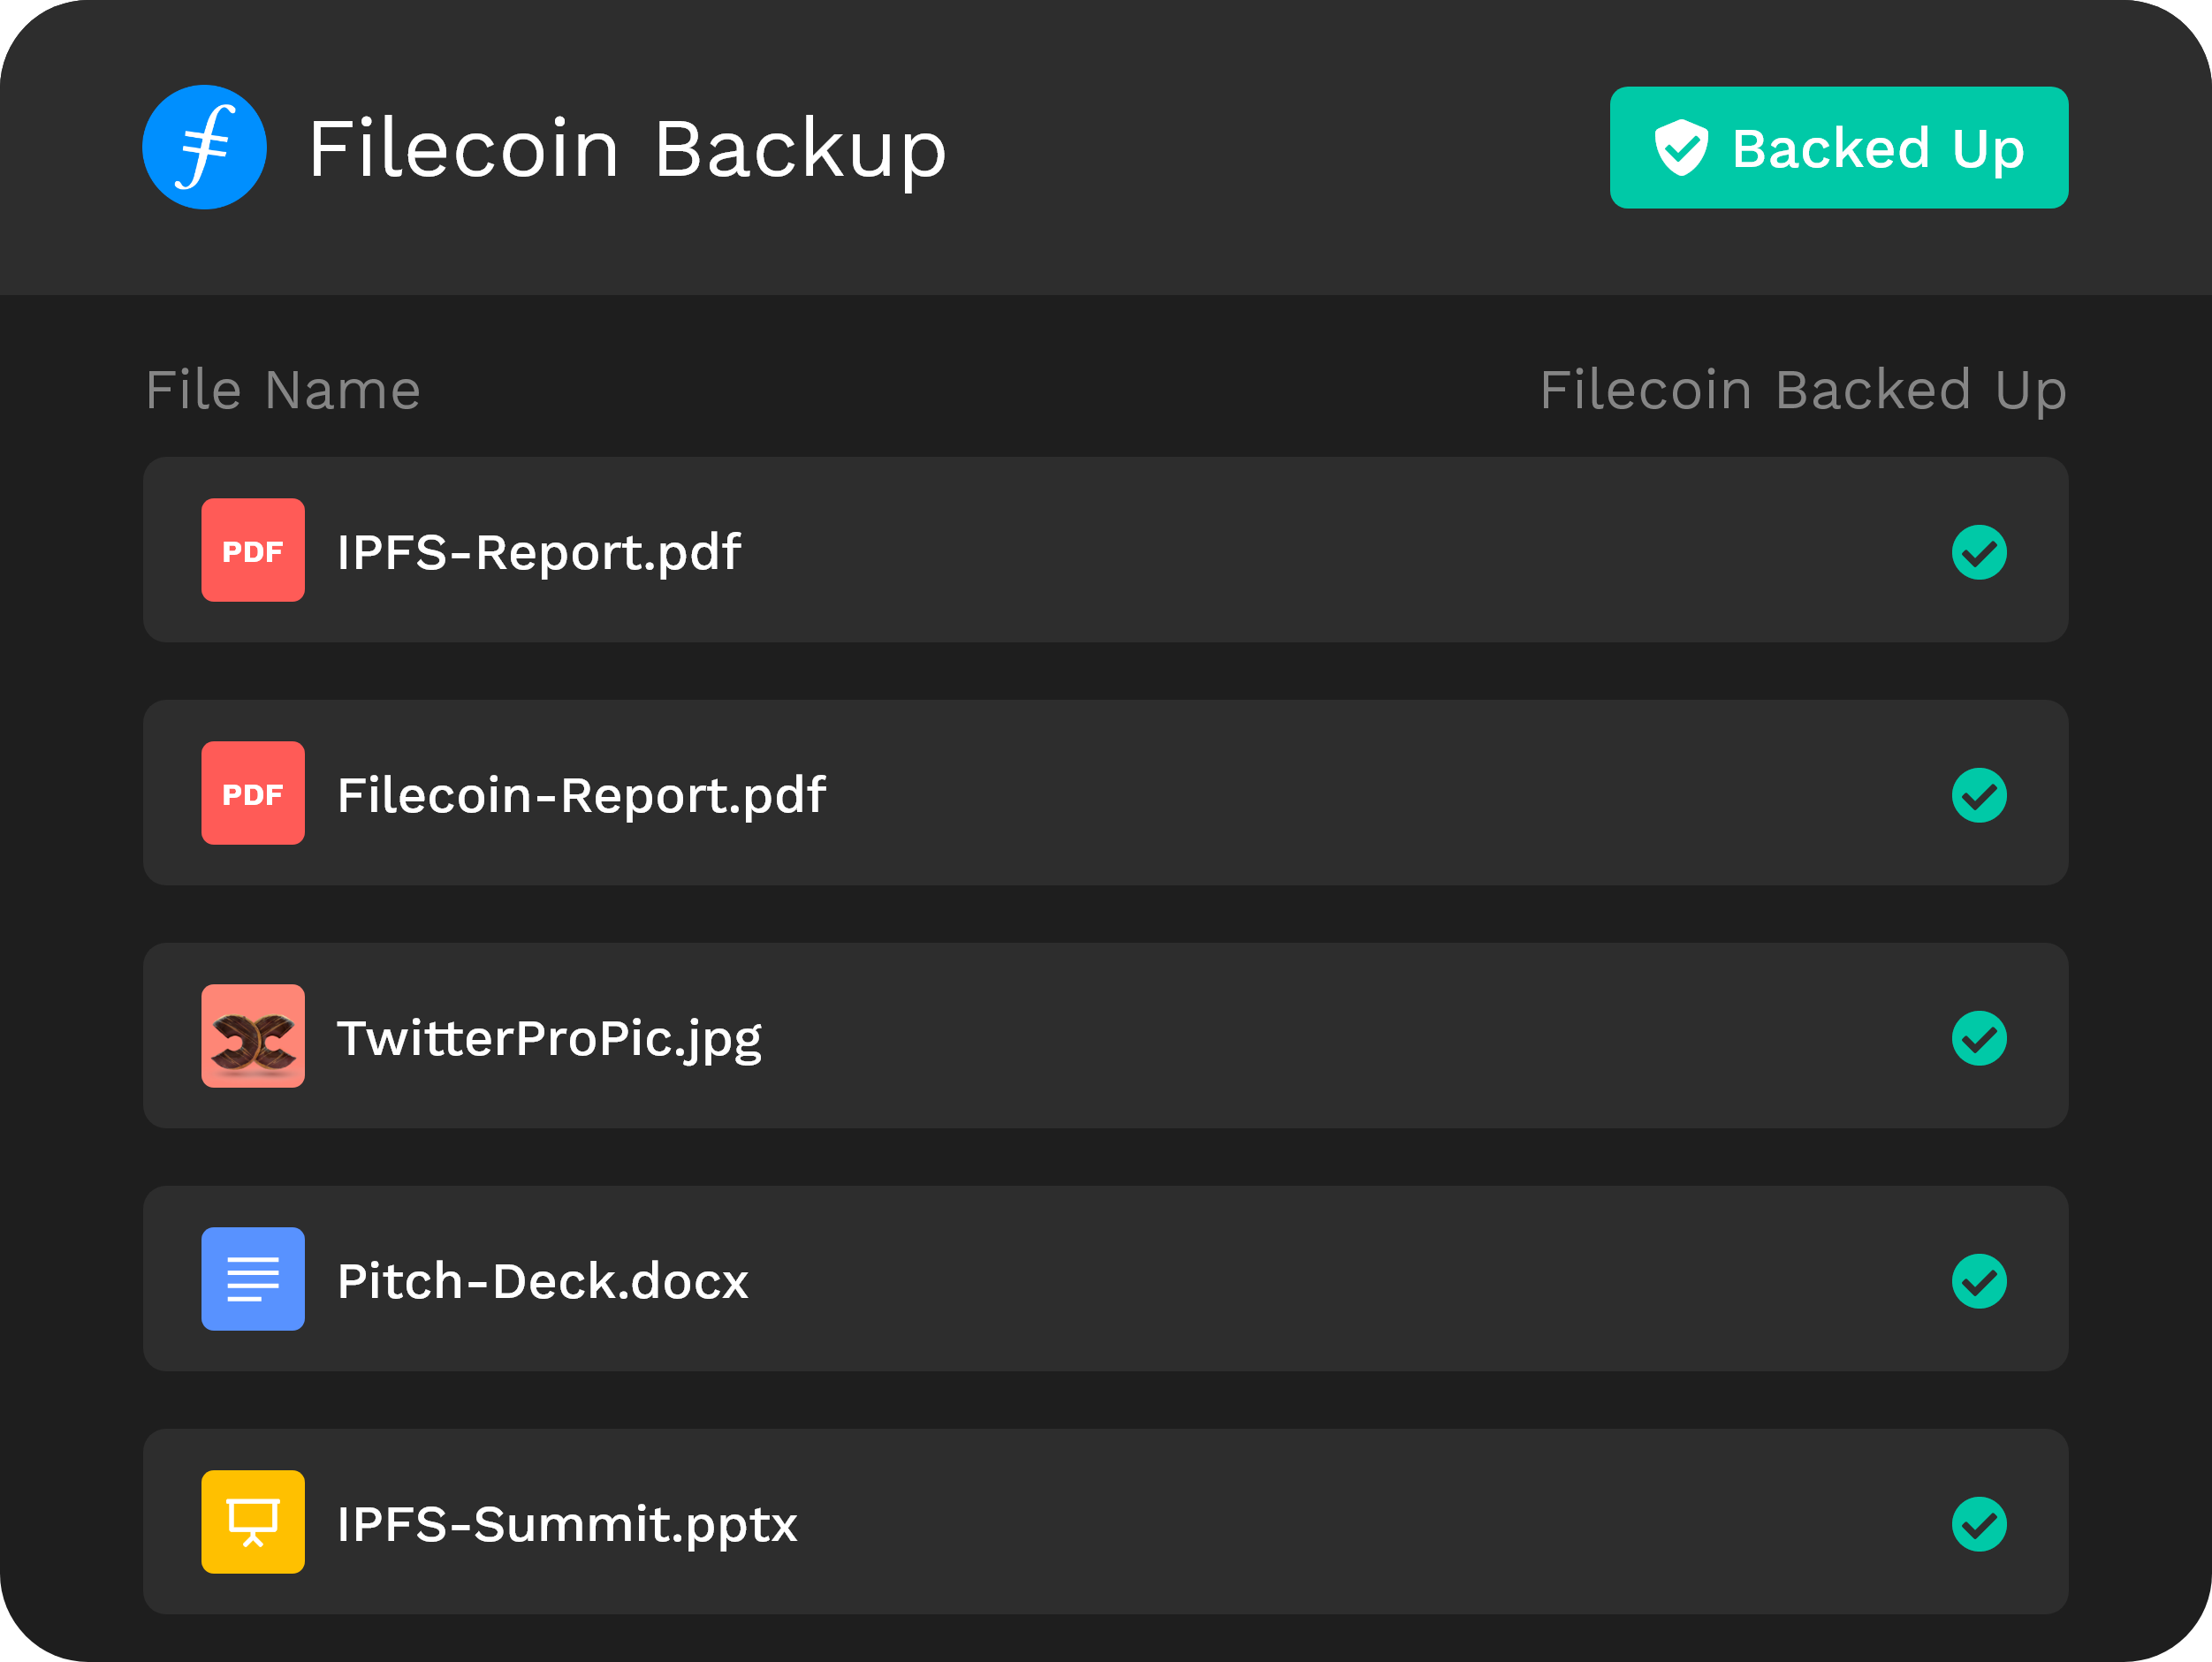Click the presentation icon for IPFS-Summit.pptx

(x=253, y=1522)
